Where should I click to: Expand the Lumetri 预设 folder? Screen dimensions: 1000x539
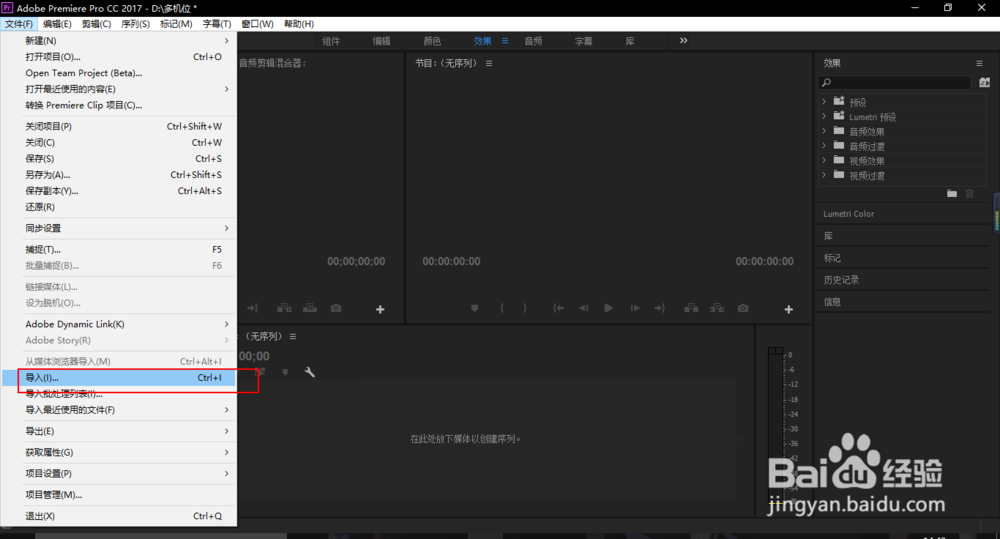click(824, 116)
